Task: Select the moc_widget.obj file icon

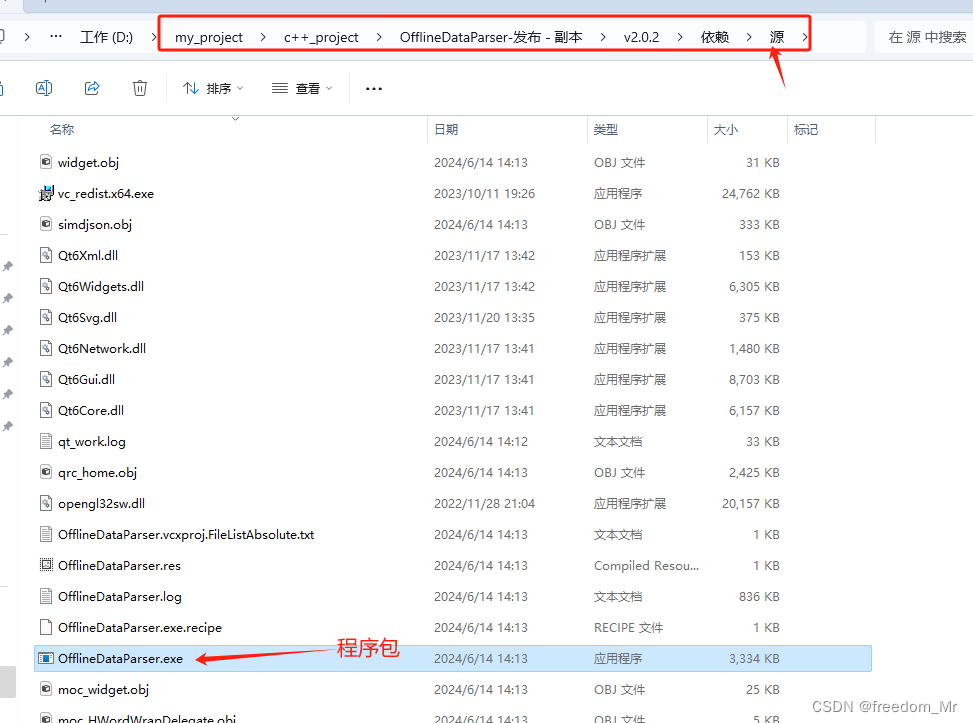Action: coord(46,689)
